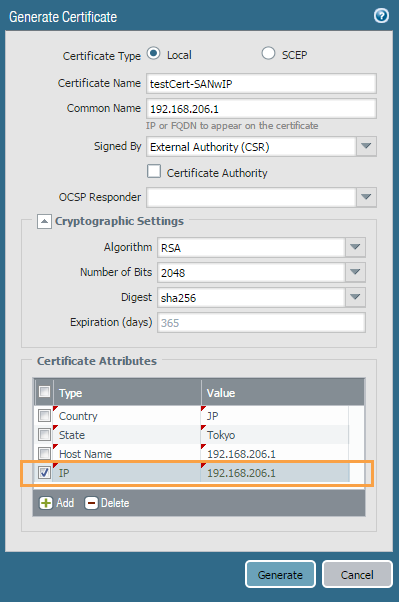Click the empty OCSP Responder field
The width and height of the screenshot is (399, 602).
click(251, 197)
